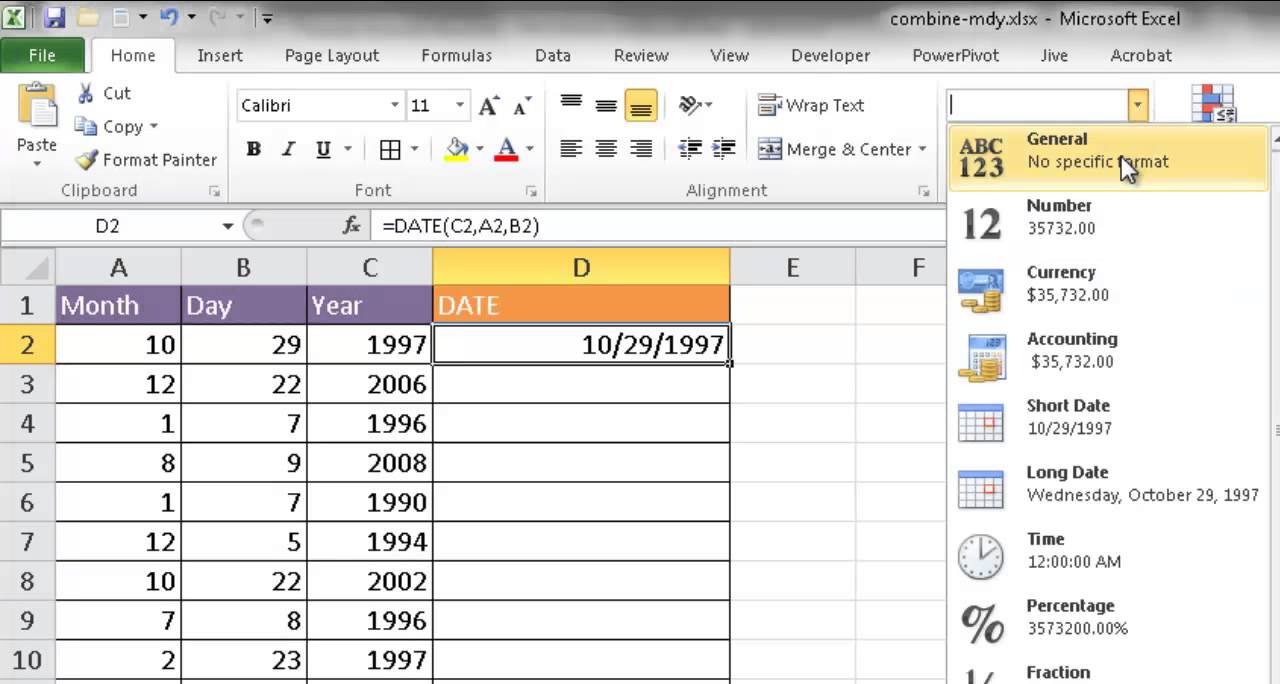Toggle Align Text Left
This screenshot has height=684, width=1280.
[571, 150]
